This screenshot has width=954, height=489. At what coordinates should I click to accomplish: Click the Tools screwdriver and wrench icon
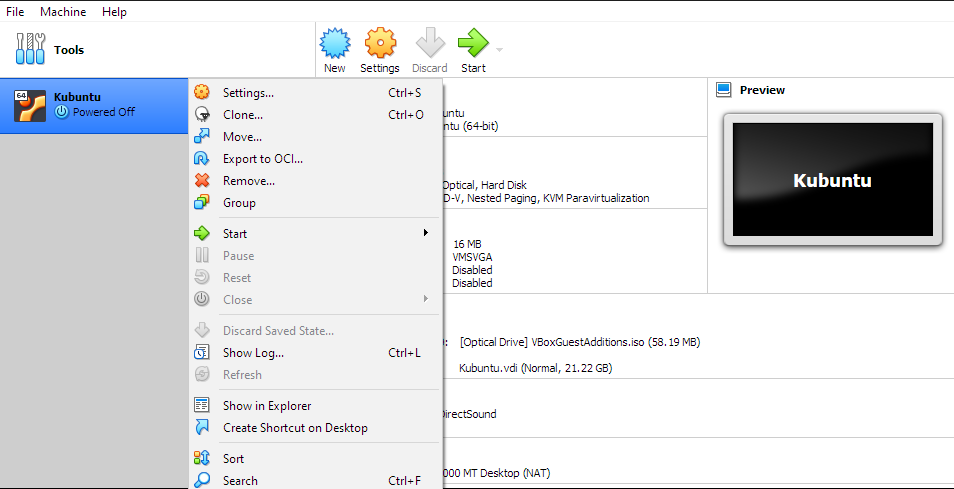click(x=30, y=49)
